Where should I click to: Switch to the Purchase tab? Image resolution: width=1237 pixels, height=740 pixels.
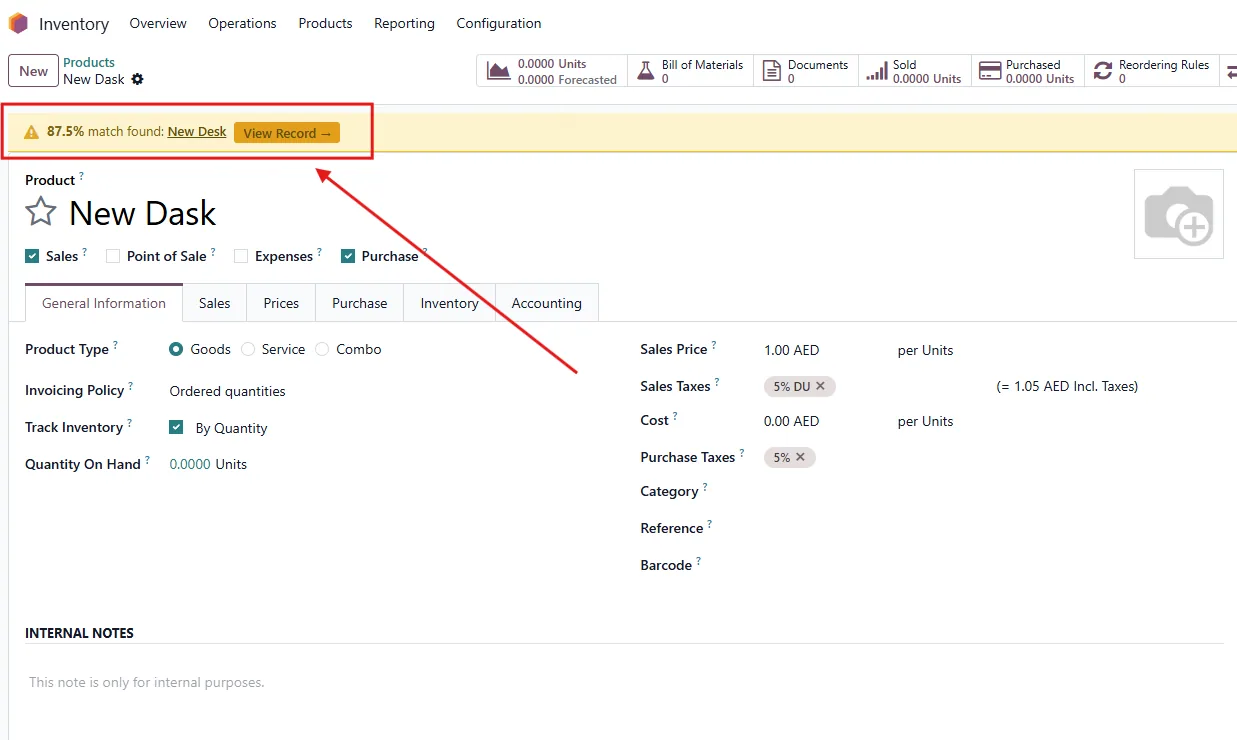(359, 303)
